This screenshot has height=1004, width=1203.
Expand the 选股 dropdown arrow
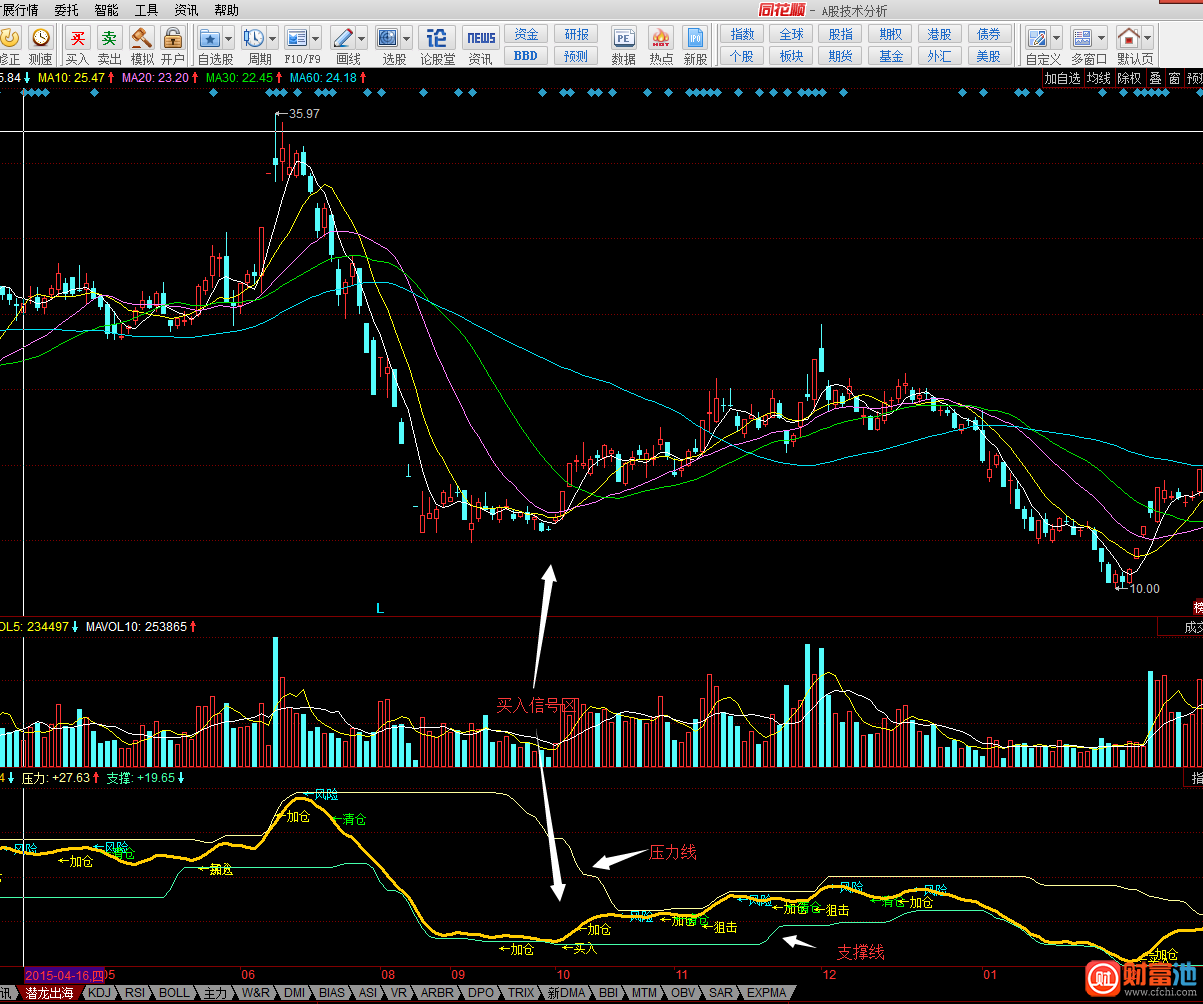pyautogui.click(x=407, y=38)
